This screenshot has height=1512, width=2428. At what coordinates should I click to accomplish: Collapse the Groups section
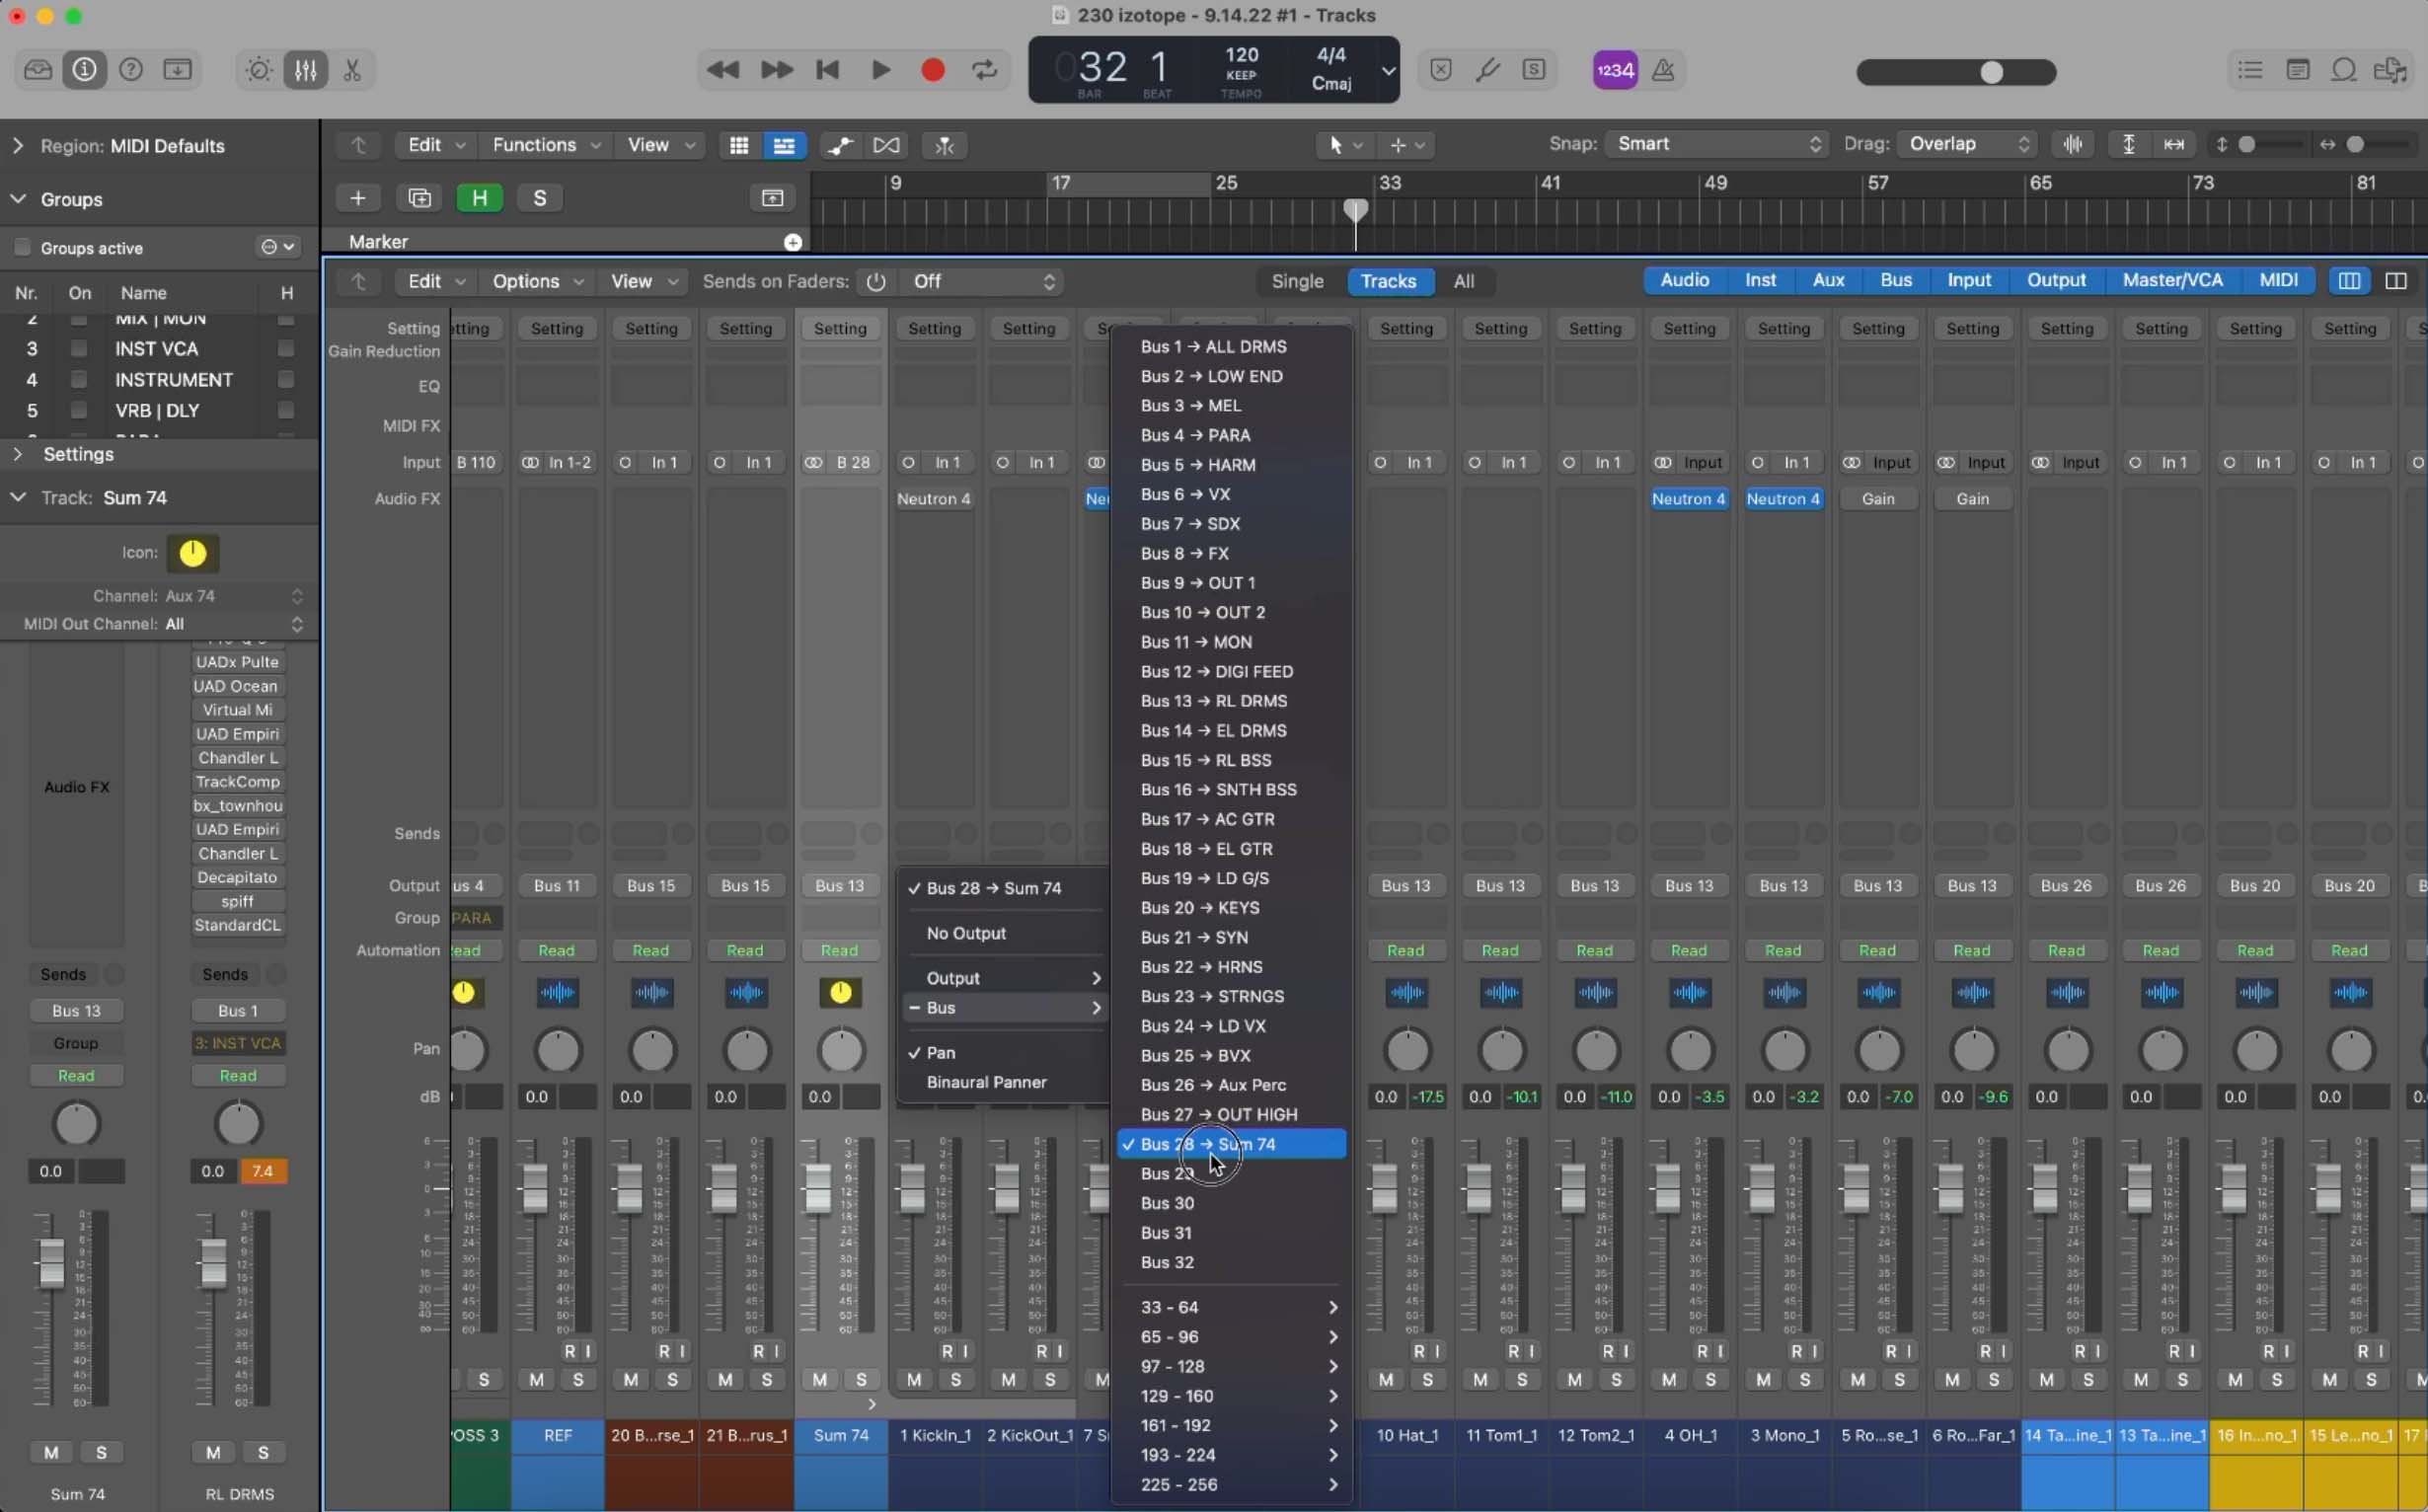click(x=17, y=199)
